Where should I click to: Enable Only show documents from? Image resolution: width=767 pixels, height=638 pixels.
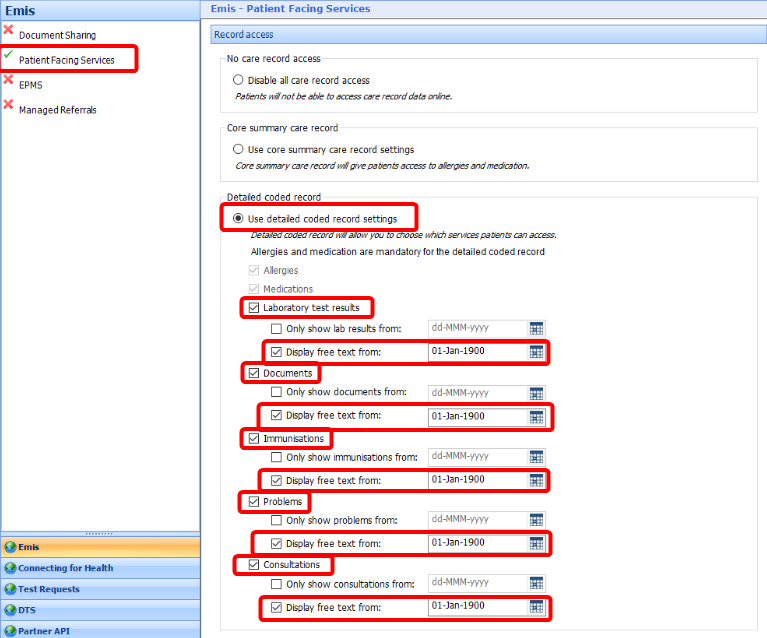[276, 392]
